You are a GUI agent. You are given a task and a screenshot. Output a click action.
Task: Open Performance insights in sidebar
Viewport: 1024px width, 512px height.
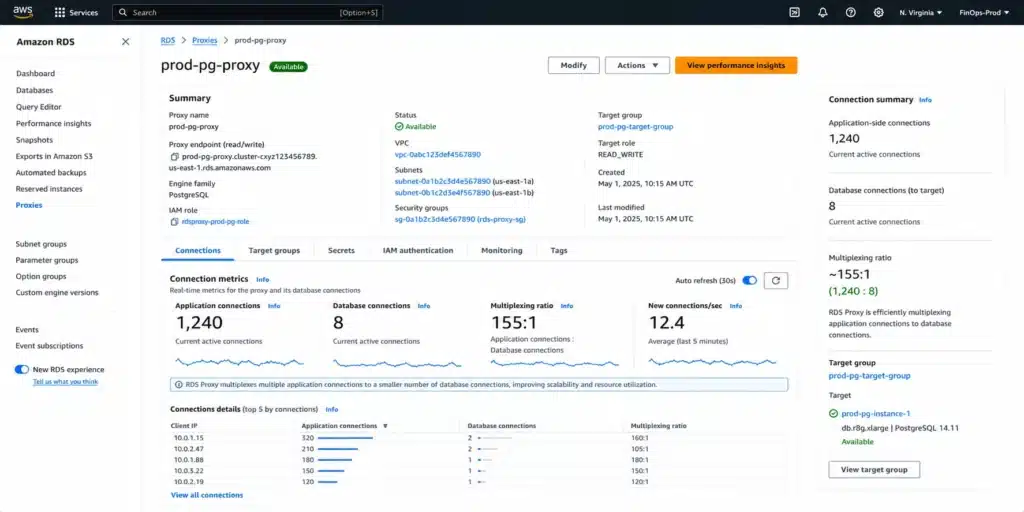click(x=54, y=123)
